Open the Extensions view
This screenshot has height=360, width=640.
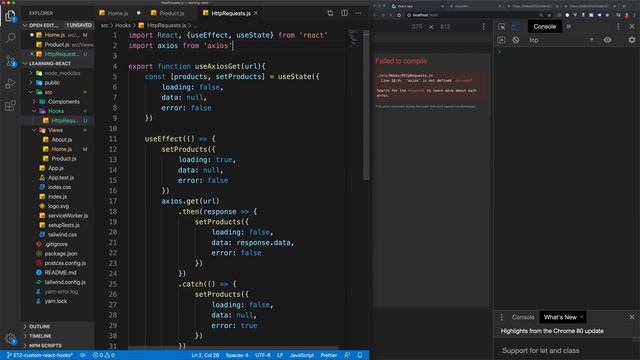10,106
